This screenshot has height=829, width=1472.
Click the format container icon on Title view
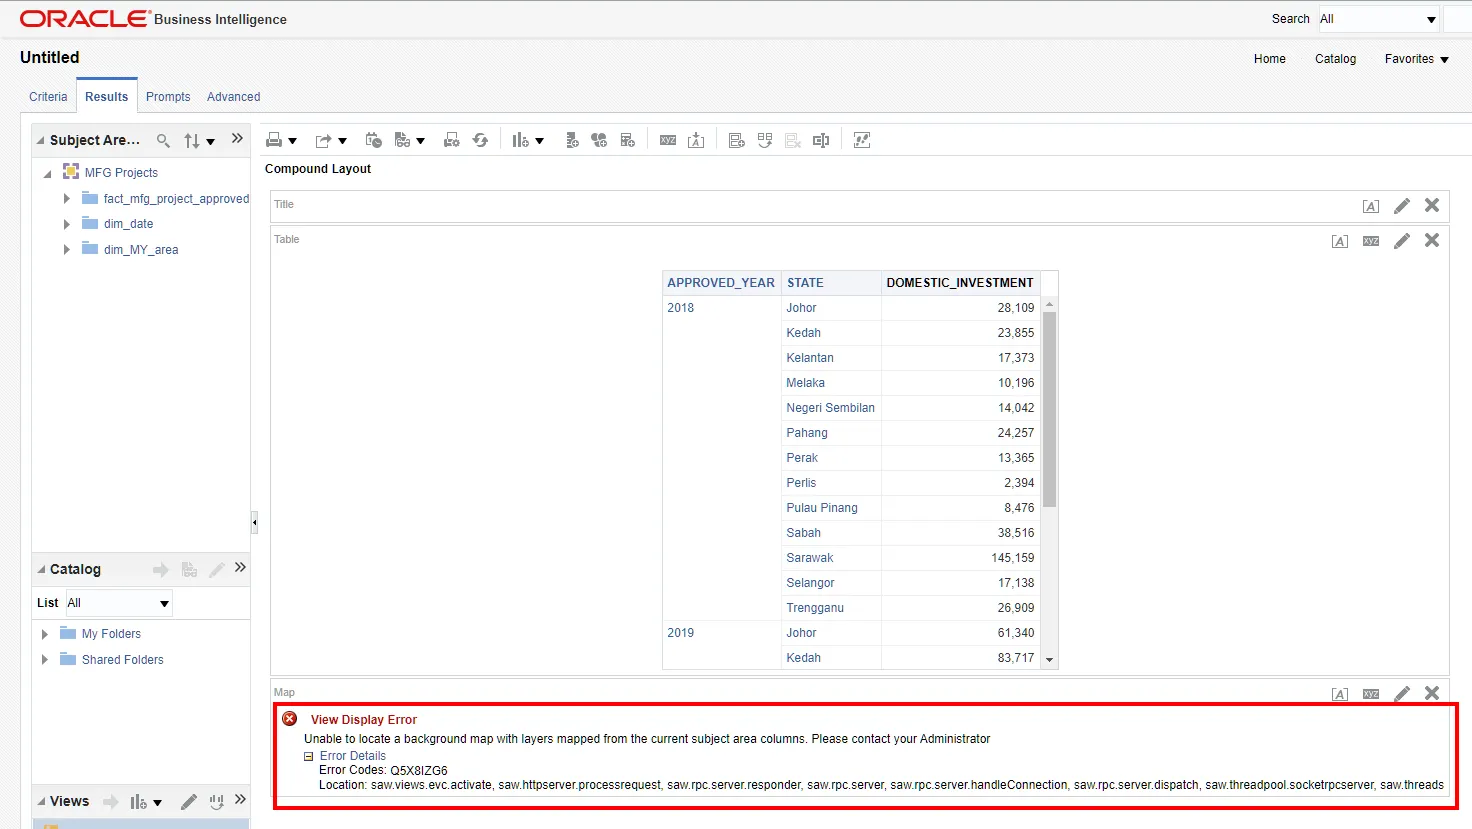click(1371, 206)
